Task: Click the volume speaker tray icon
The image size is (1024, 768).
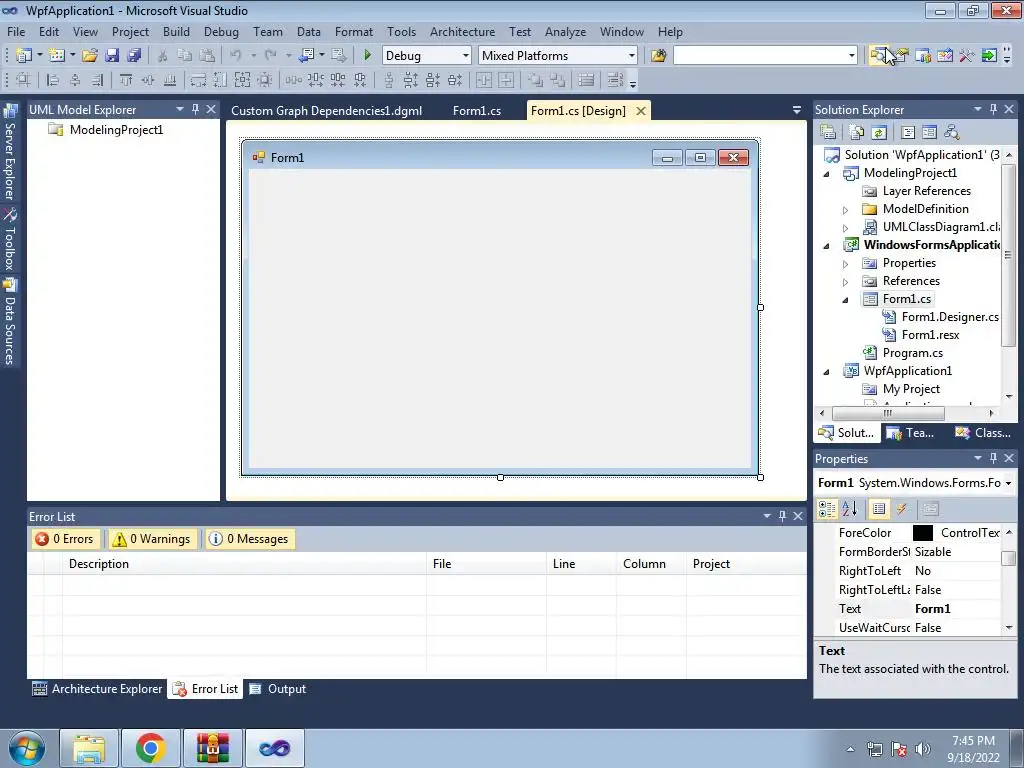Action: (922, 749)
